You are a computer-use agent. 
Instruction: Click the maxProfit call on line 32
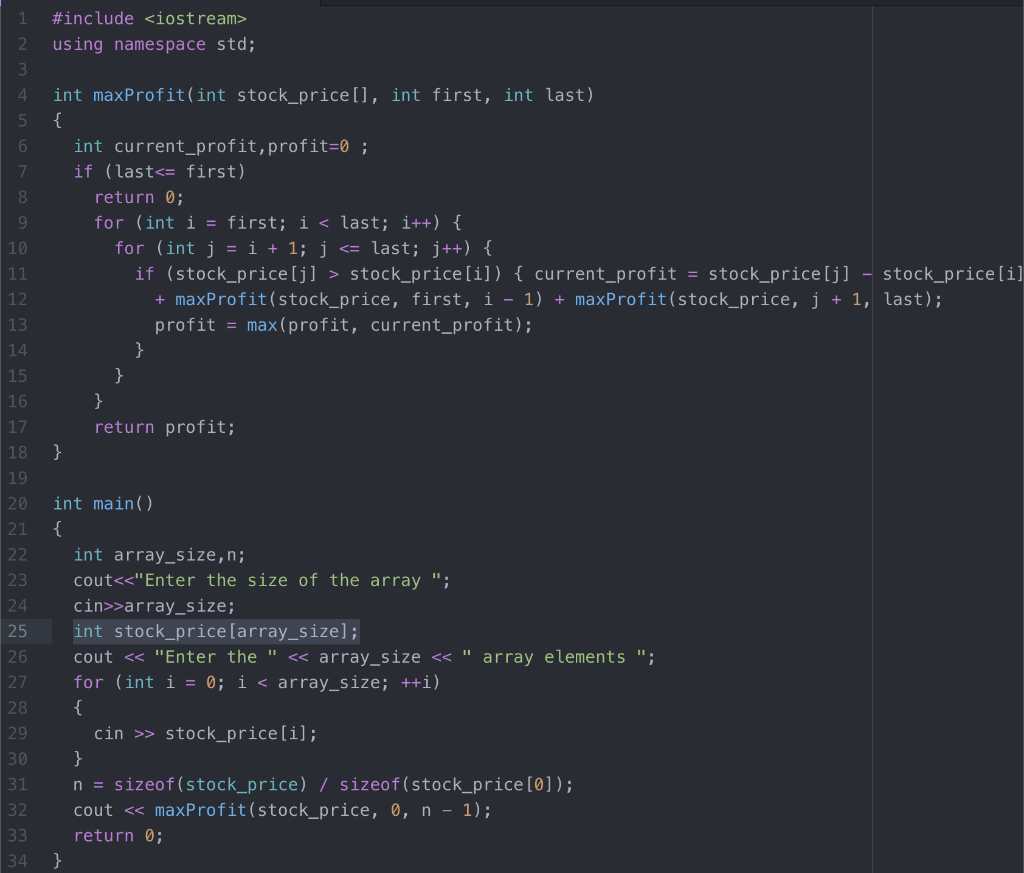coord(201,809)
